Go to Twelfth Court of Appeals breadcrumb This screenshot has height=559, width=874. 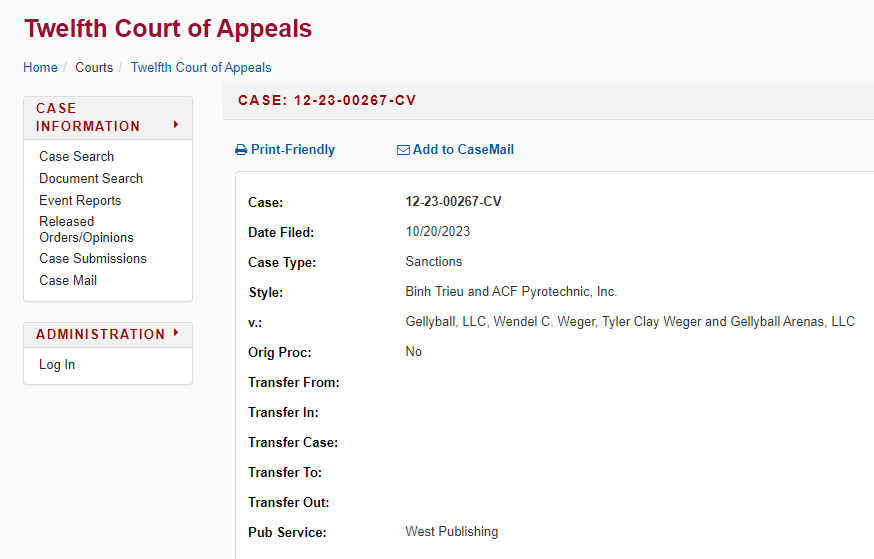(x=201, y=67)
